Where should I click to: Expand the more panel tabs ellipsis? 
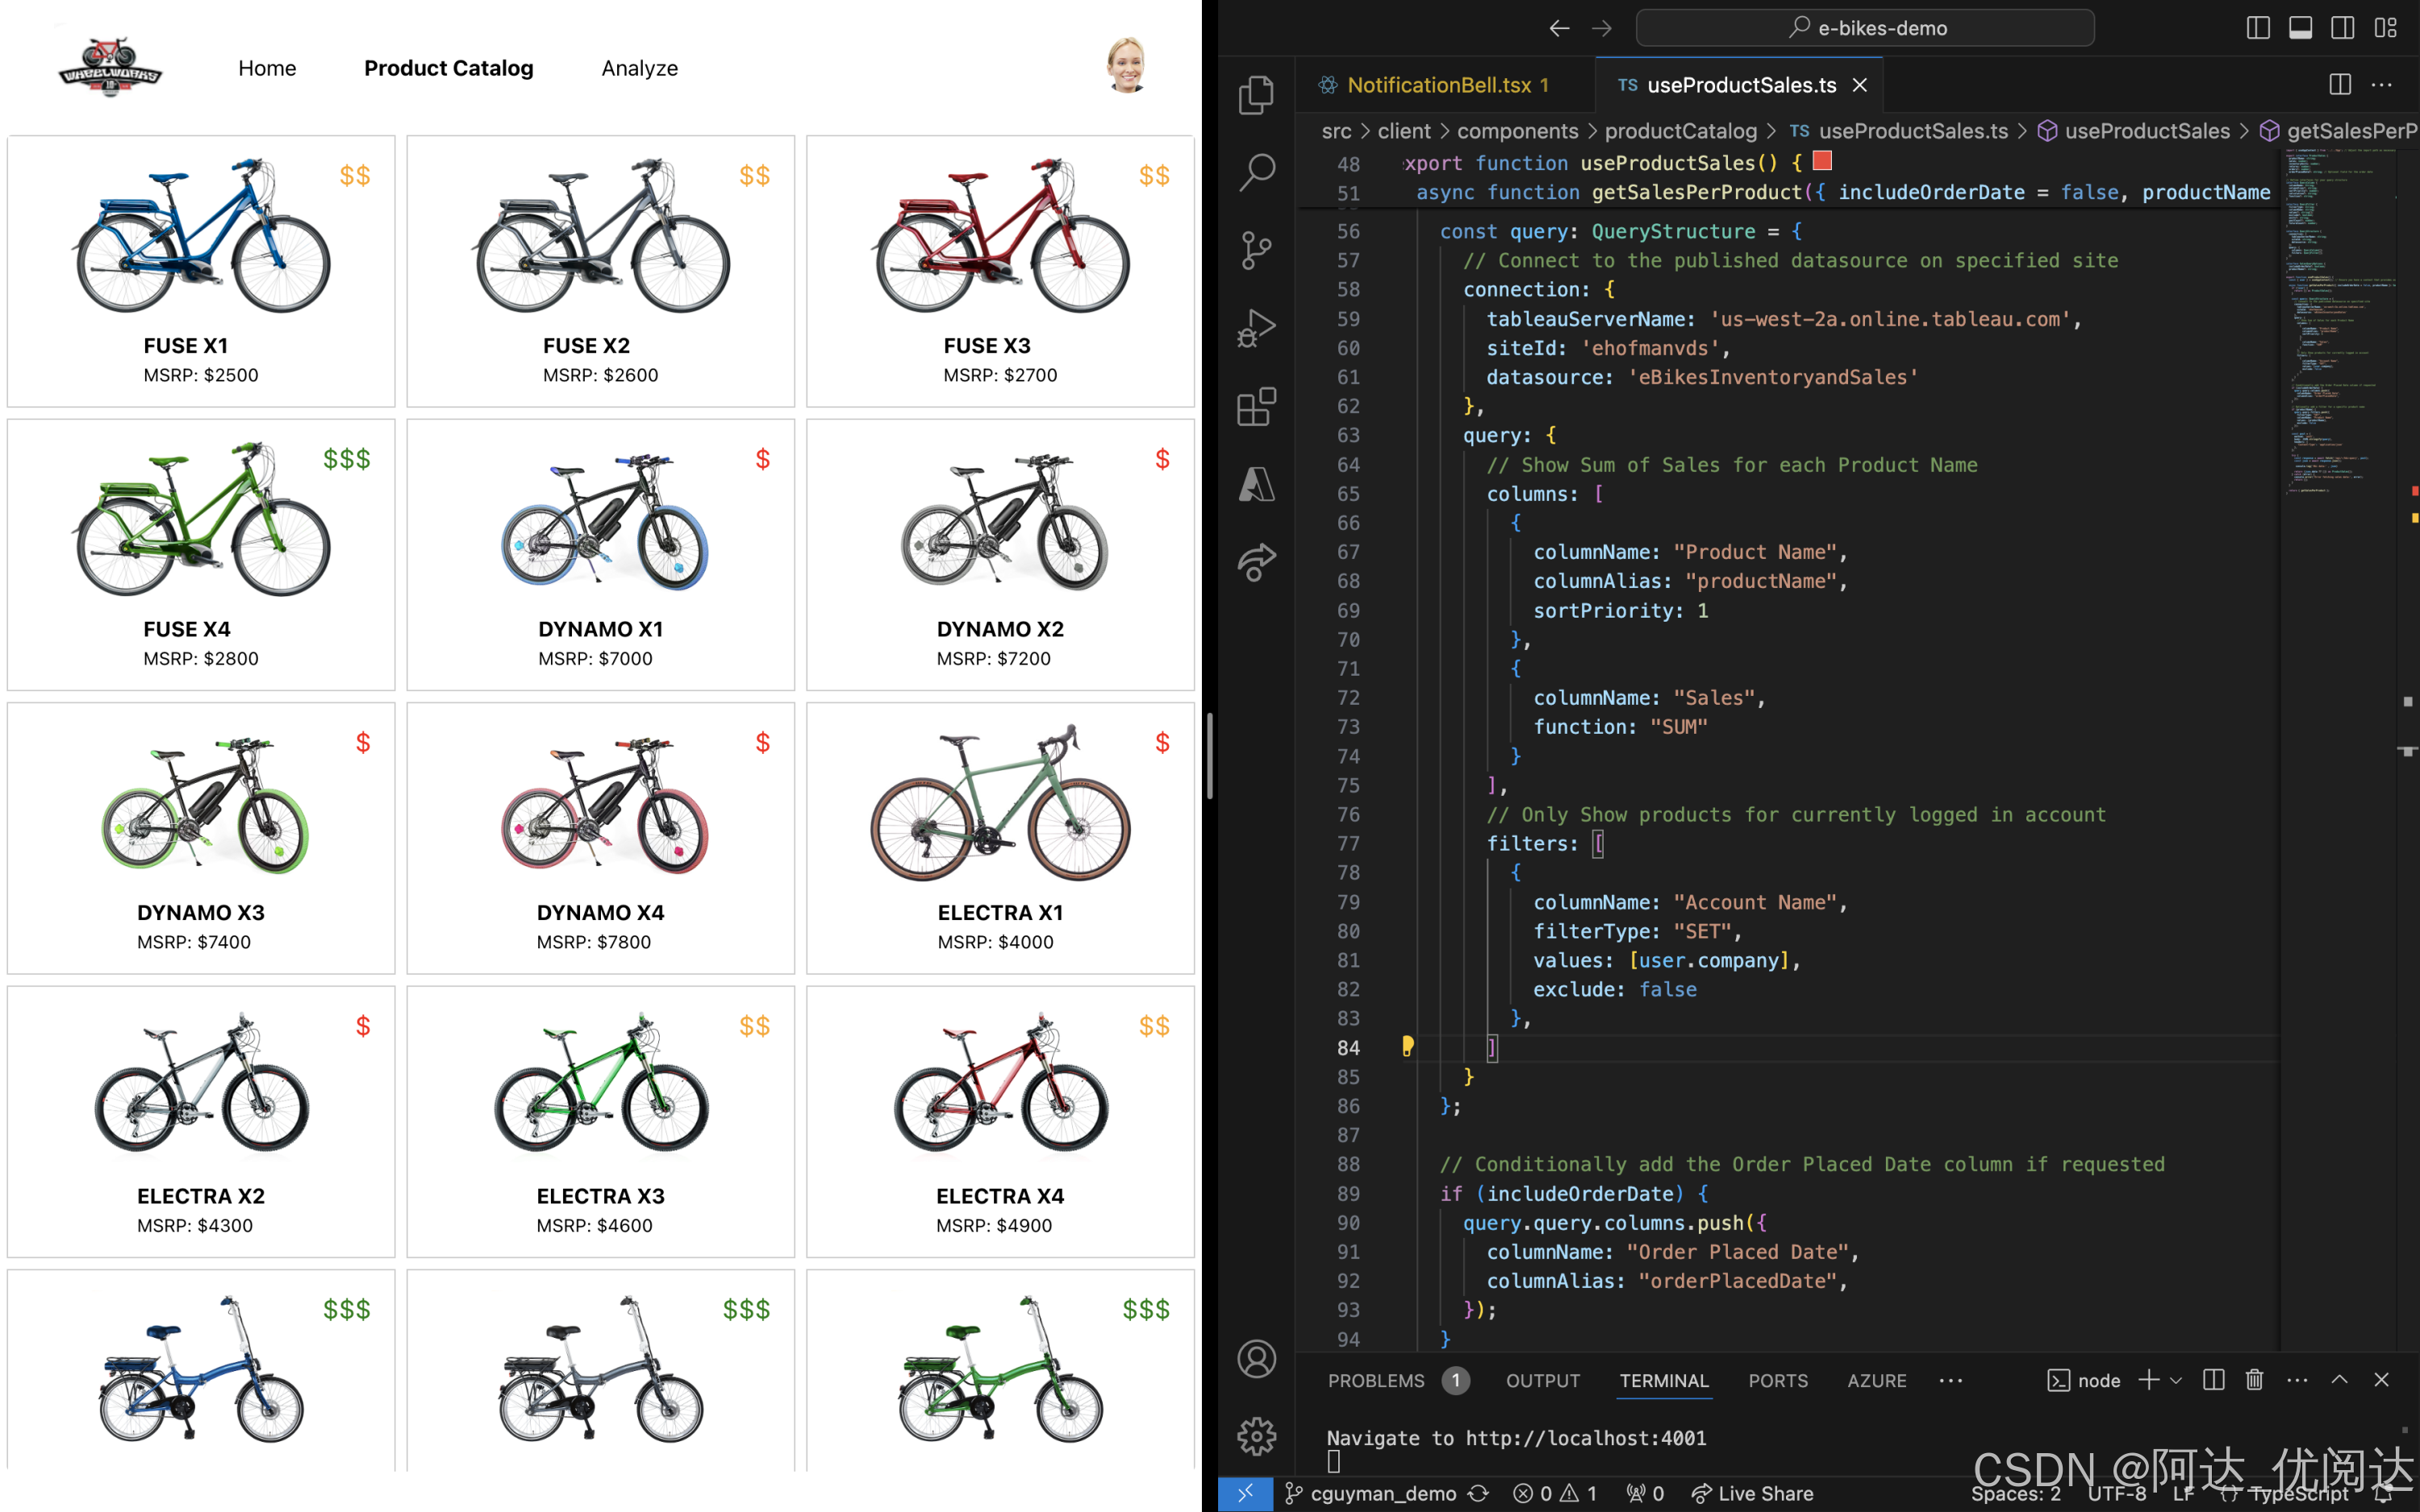tap(1950, 1380)
